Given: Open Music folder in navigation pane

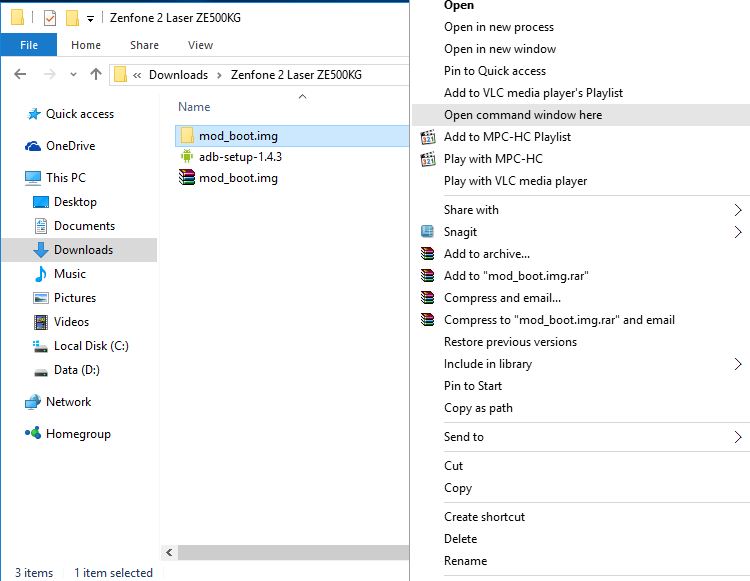Looking at the screenshot, I should pyautogui.click(x=70, y=274).
